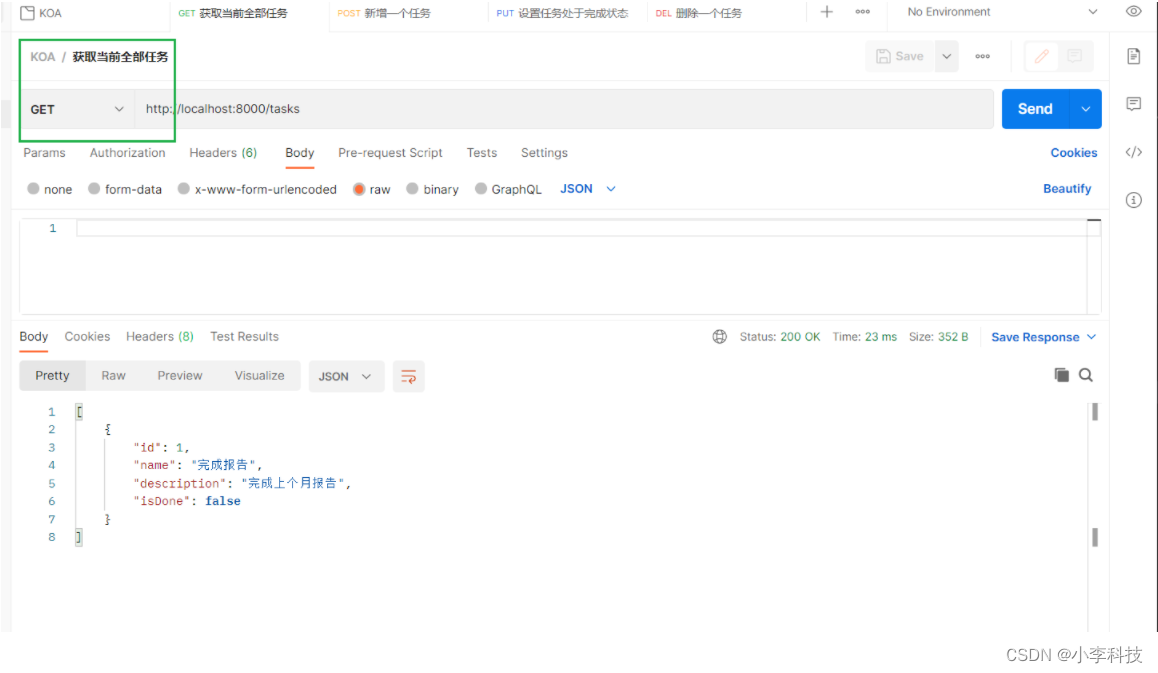Click the environment quick look eye icon
The width and height of the screenshot is (1158, 673).
(1133, 12)
